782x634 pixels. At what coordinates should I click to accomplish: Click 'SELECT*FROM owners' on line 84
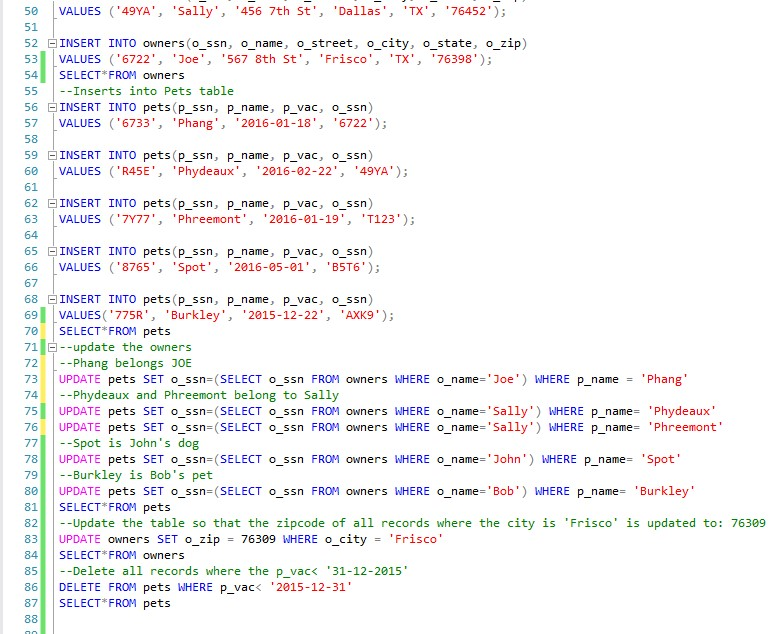pos(122,555)
